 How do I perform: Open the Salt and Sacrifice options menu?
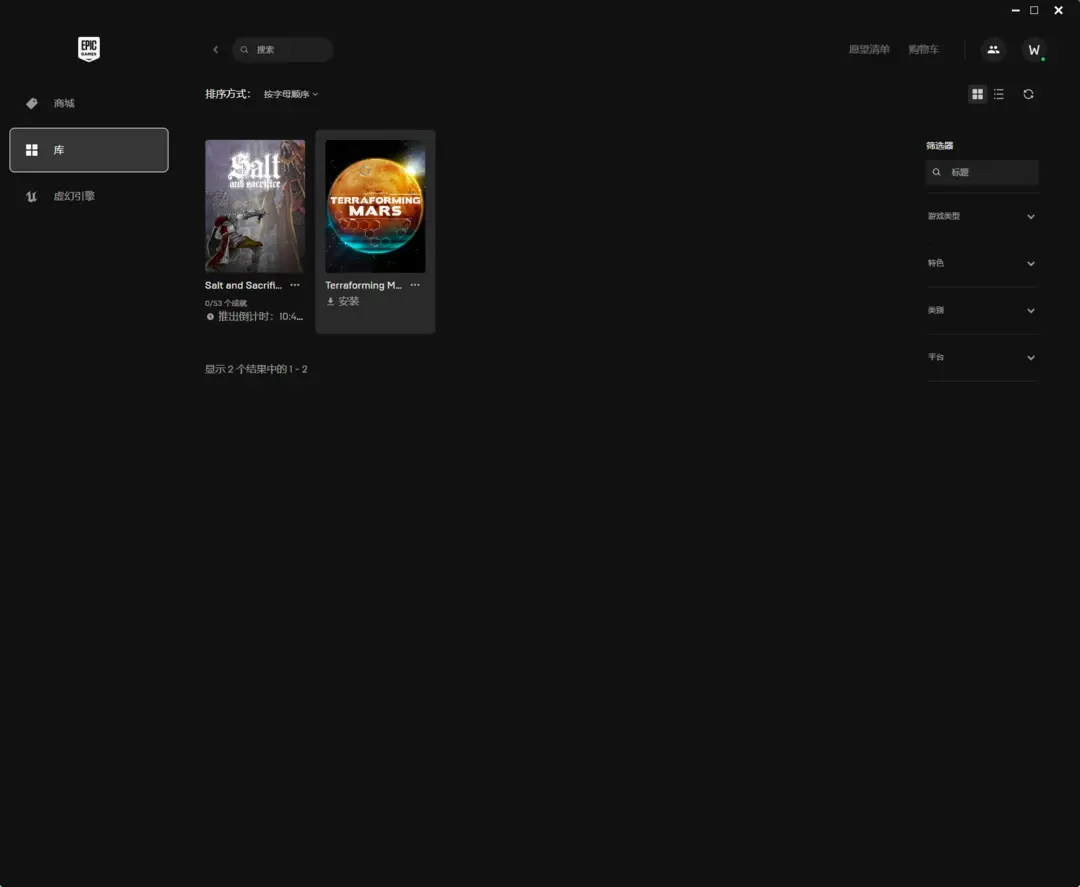[295, 285]
